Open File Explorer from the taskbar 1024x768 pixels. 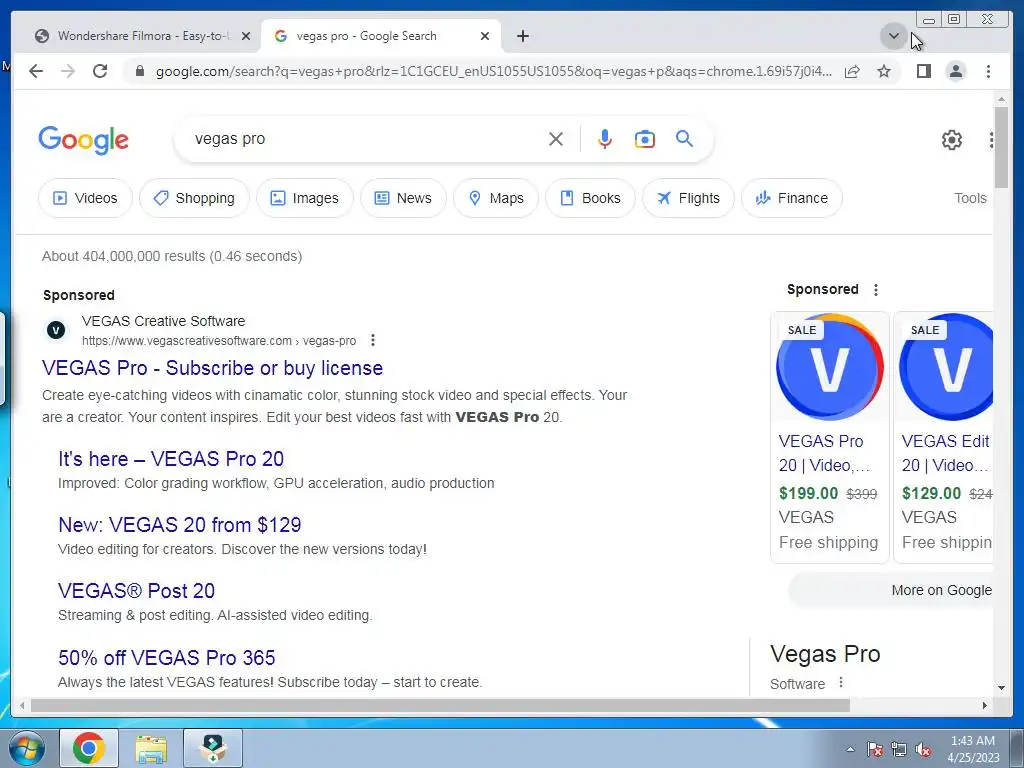[151, 748]
